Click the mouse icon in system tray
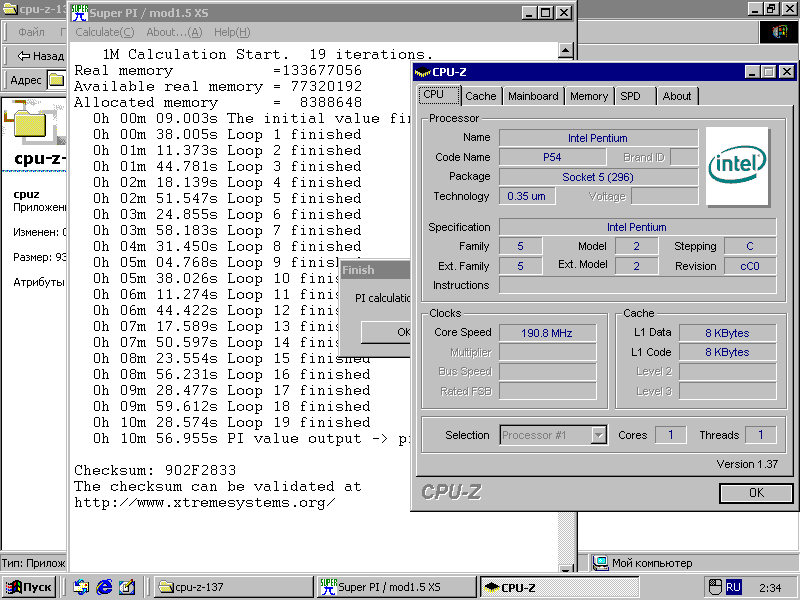Viewport: 800px width, 600px height. coord(715,587)
